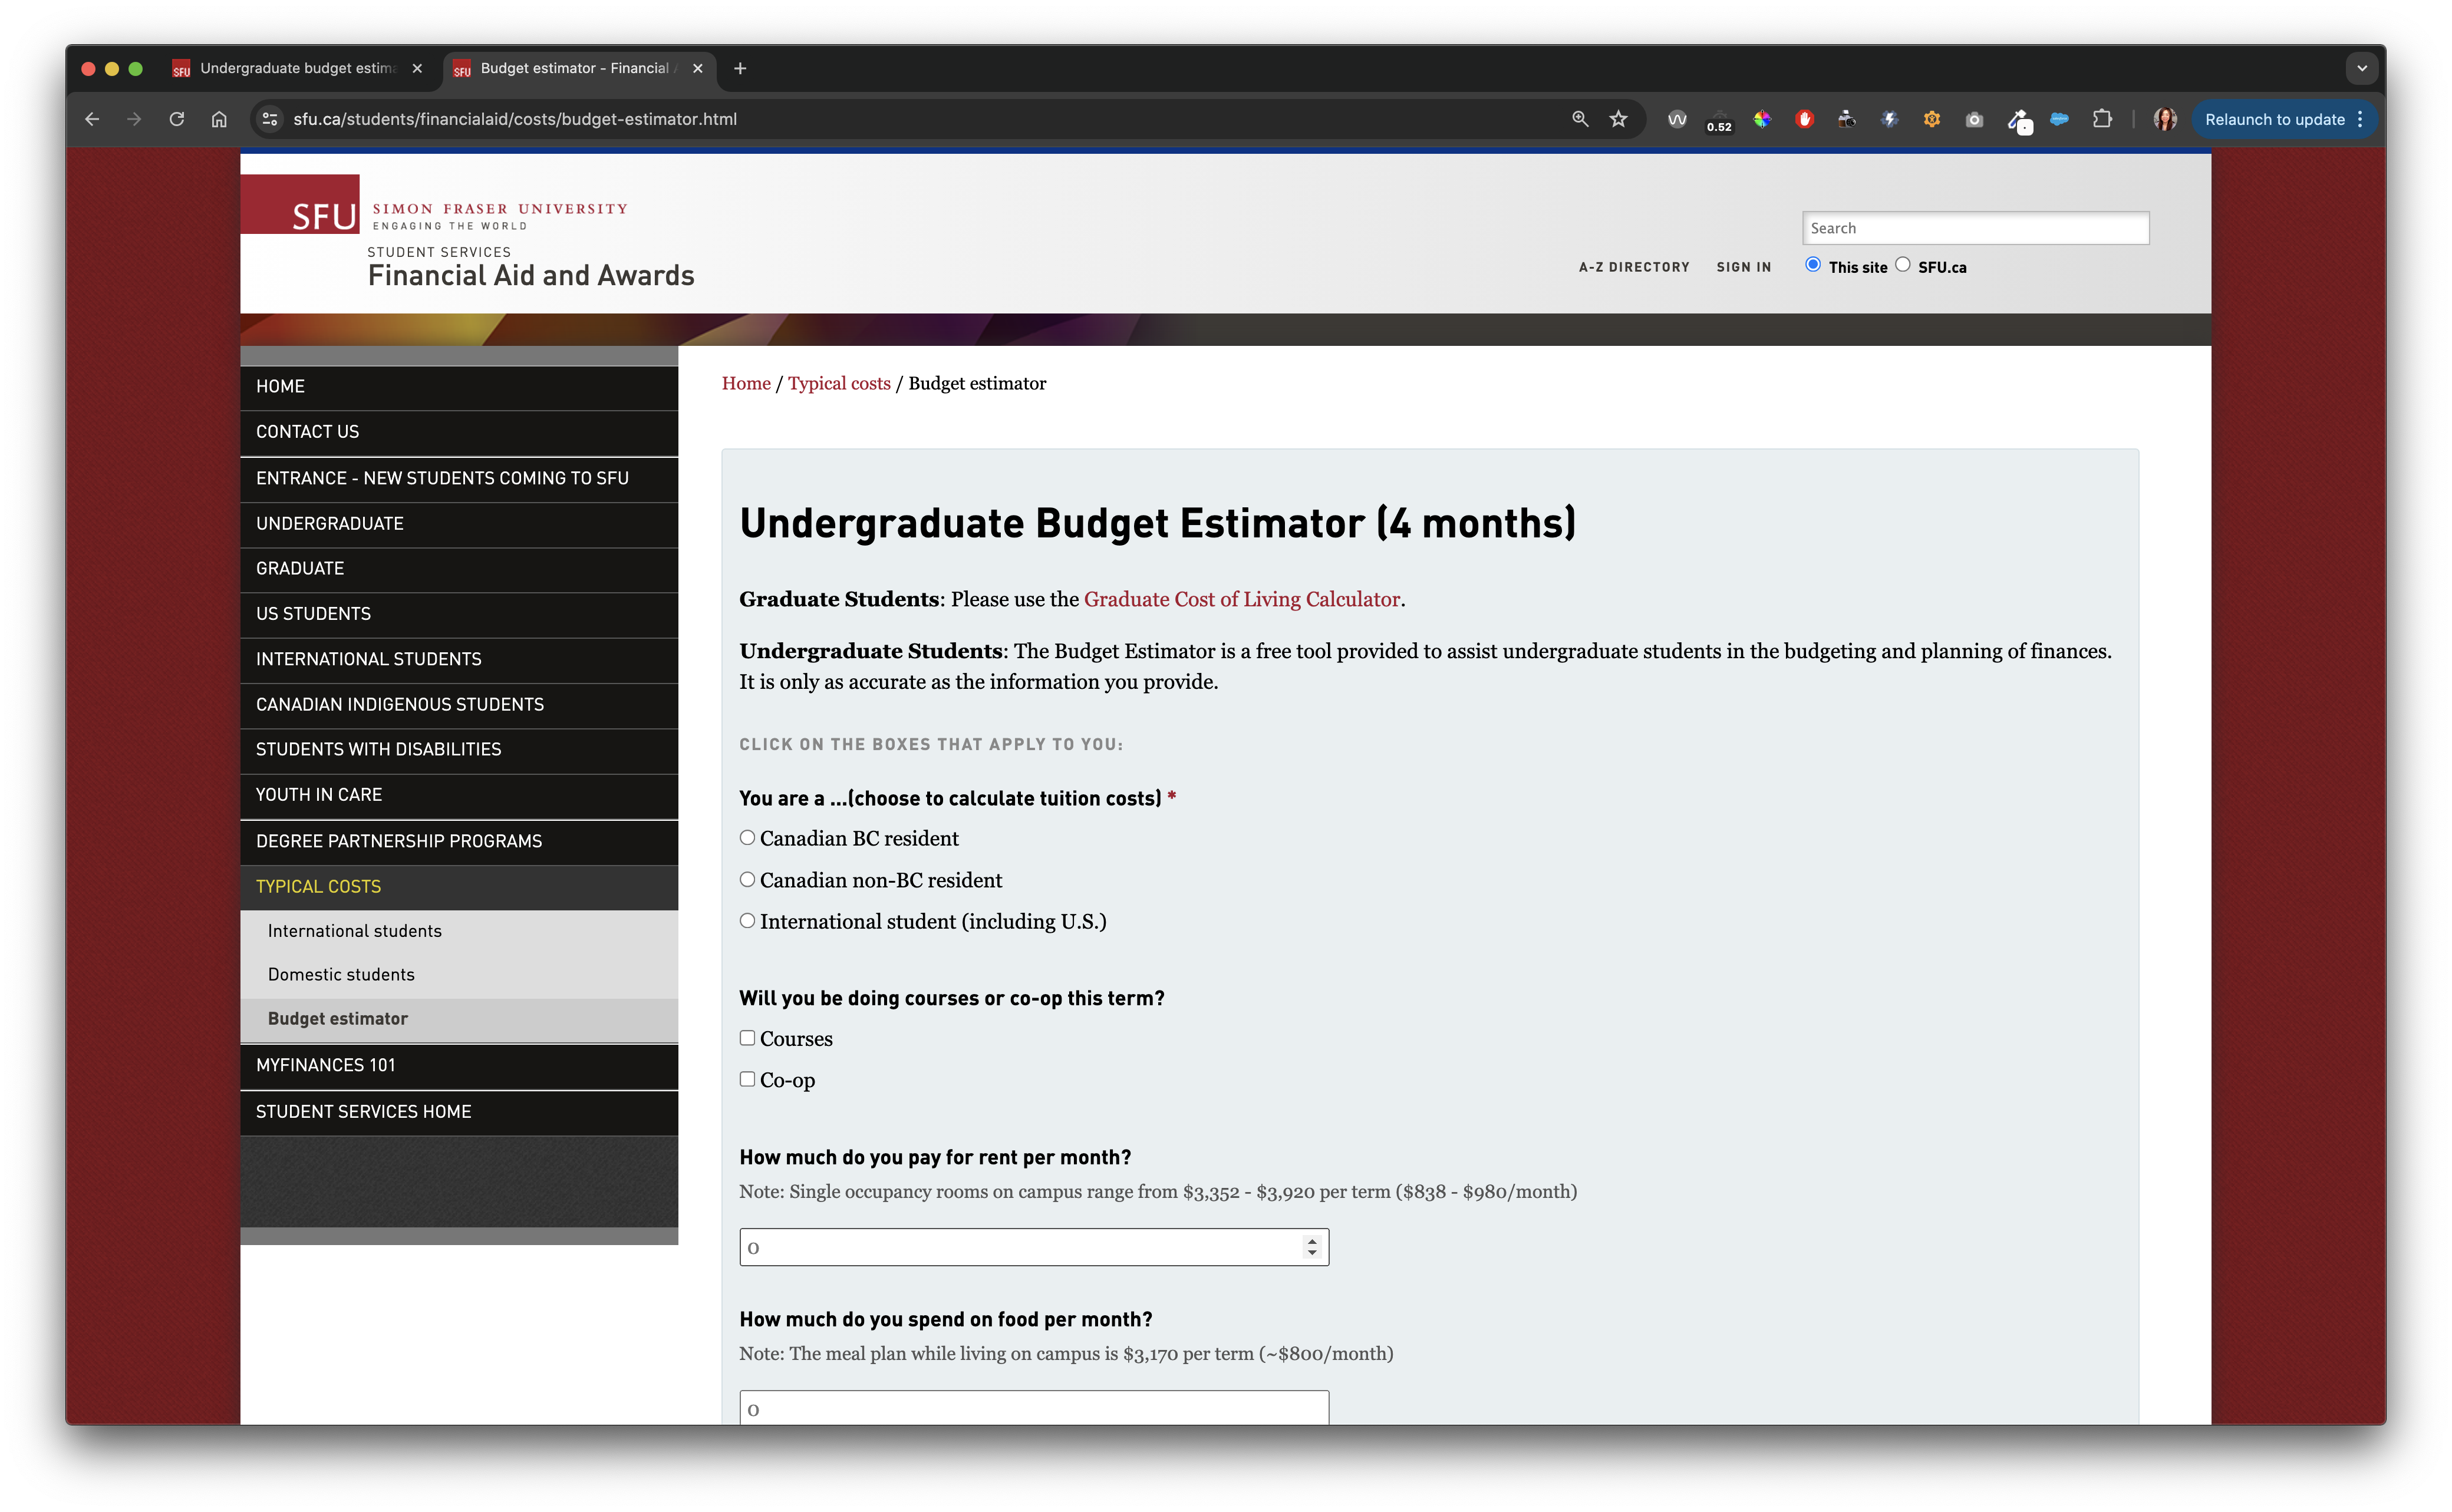Select Canadian BC resident option

[x=747, y=838]
